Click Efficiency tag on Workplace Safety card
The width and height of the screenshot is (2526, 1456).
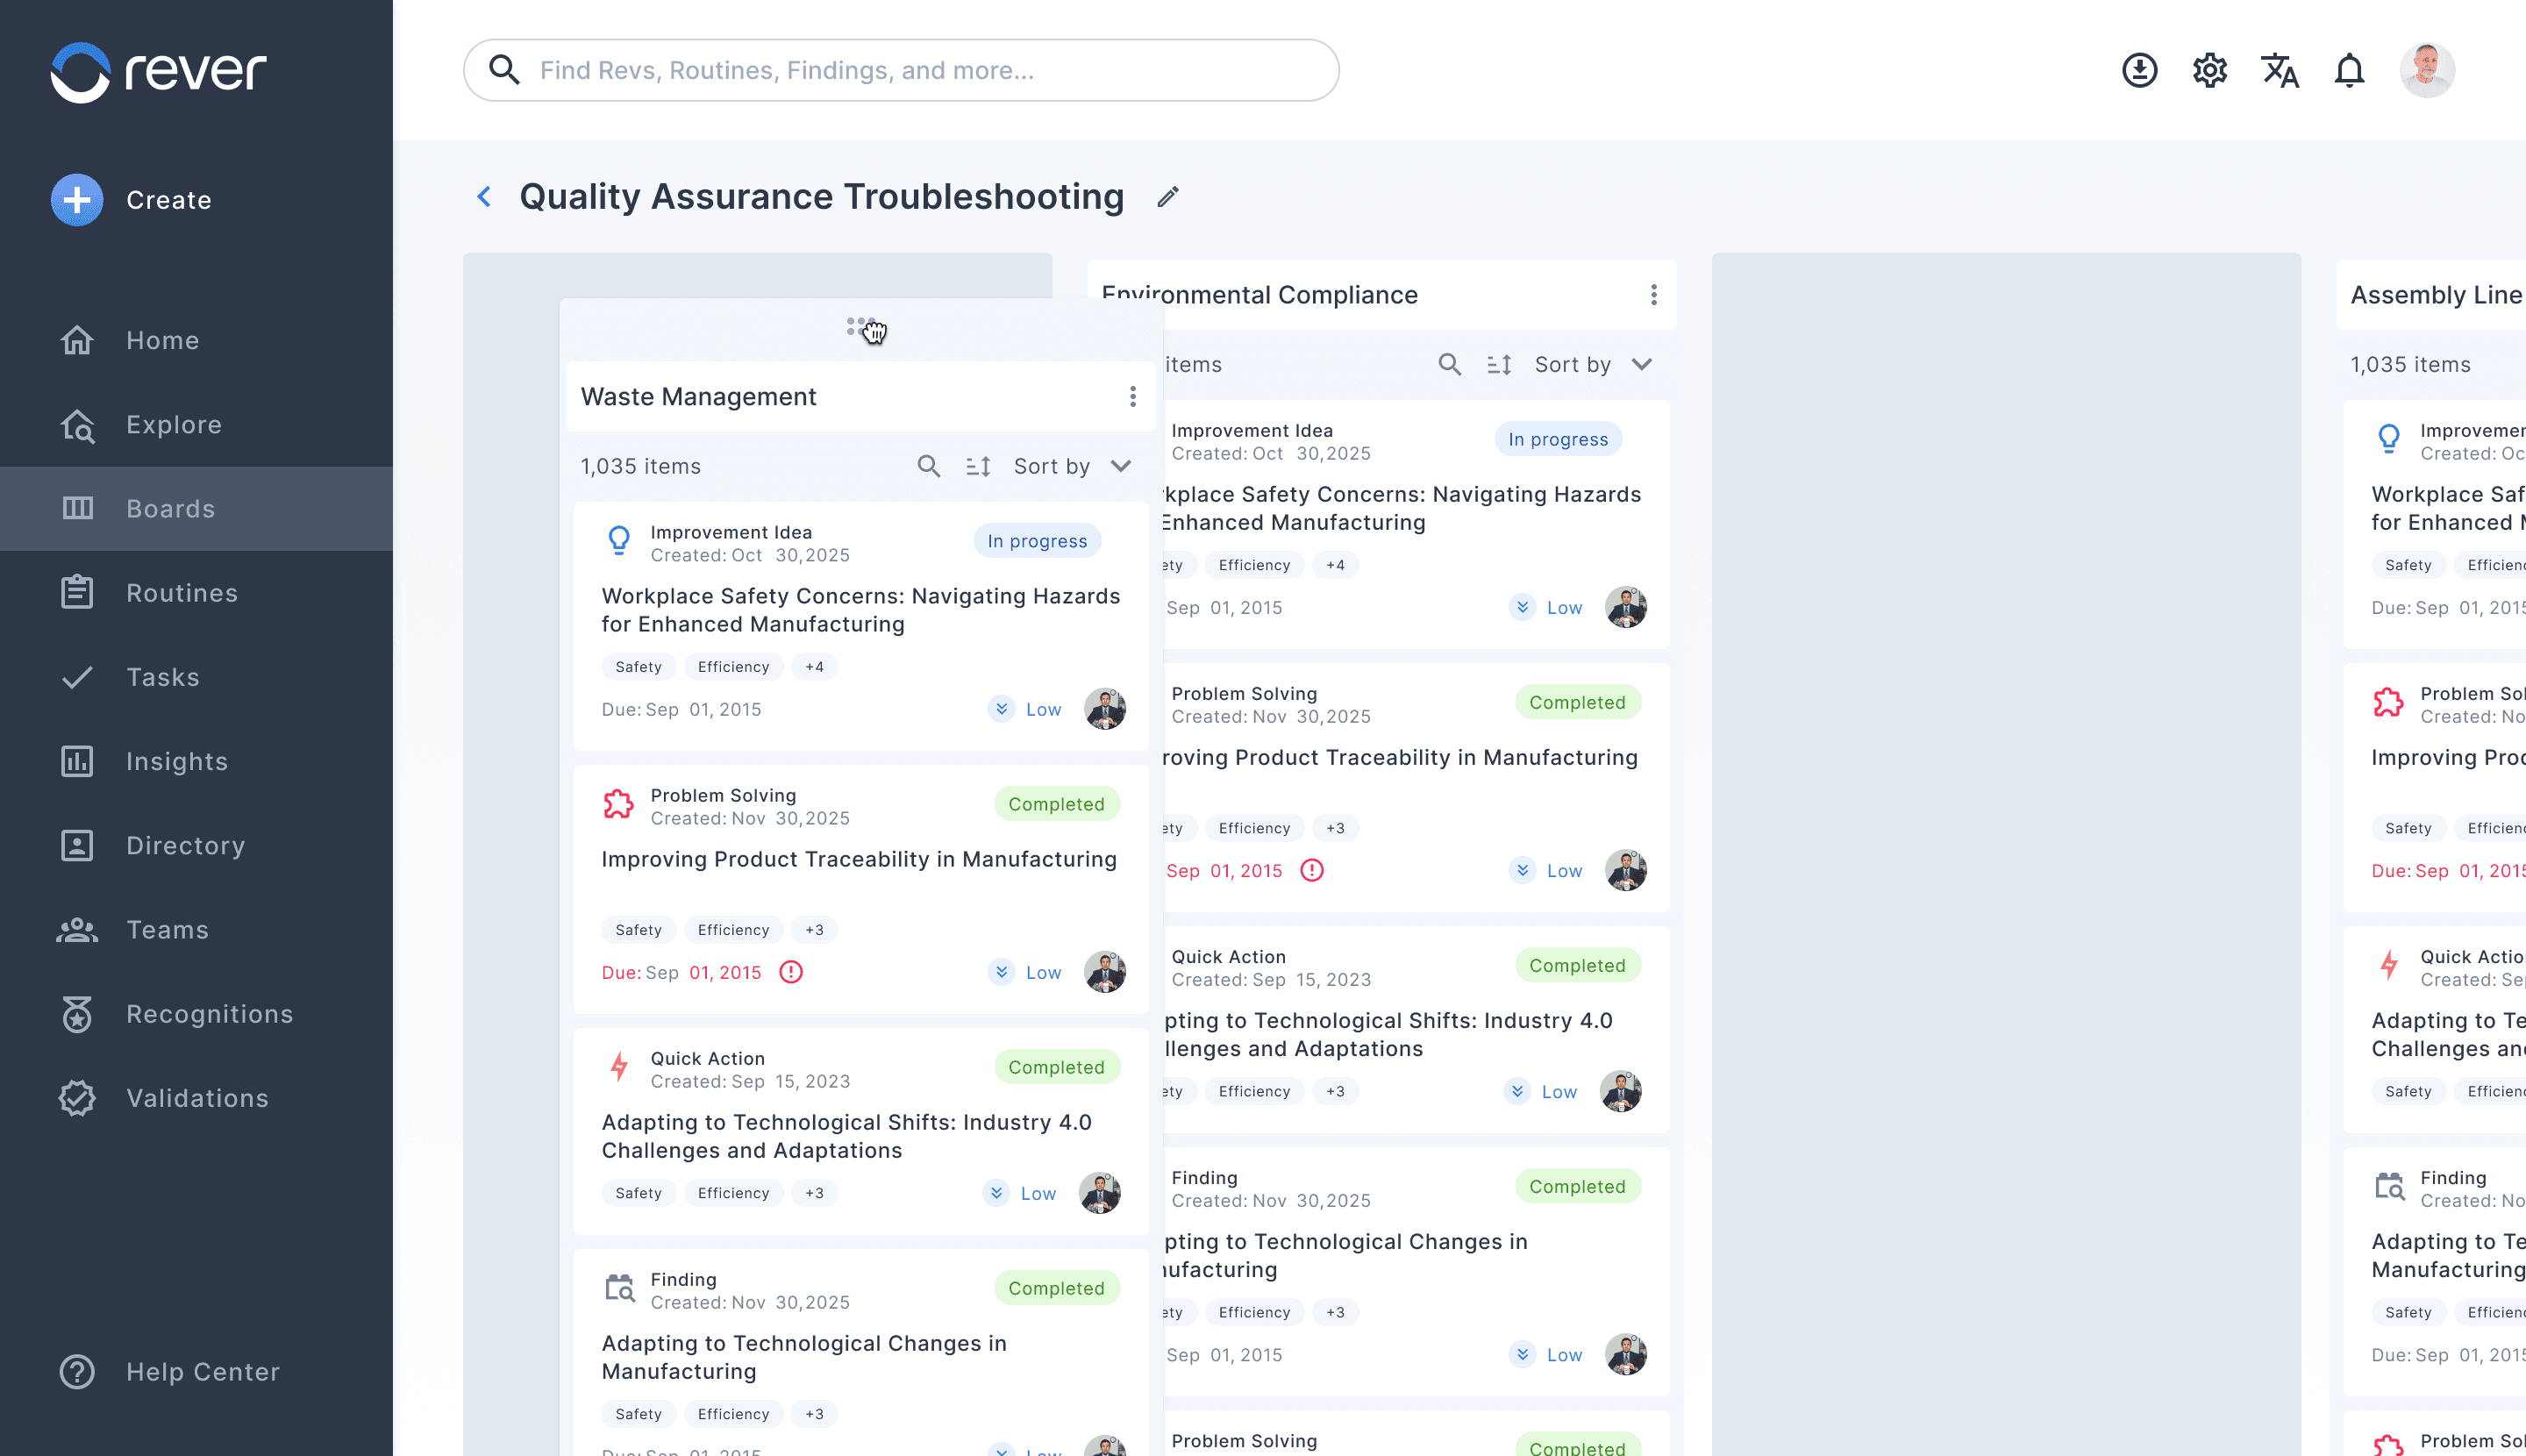pyautogui.click(x=733, y=667)
